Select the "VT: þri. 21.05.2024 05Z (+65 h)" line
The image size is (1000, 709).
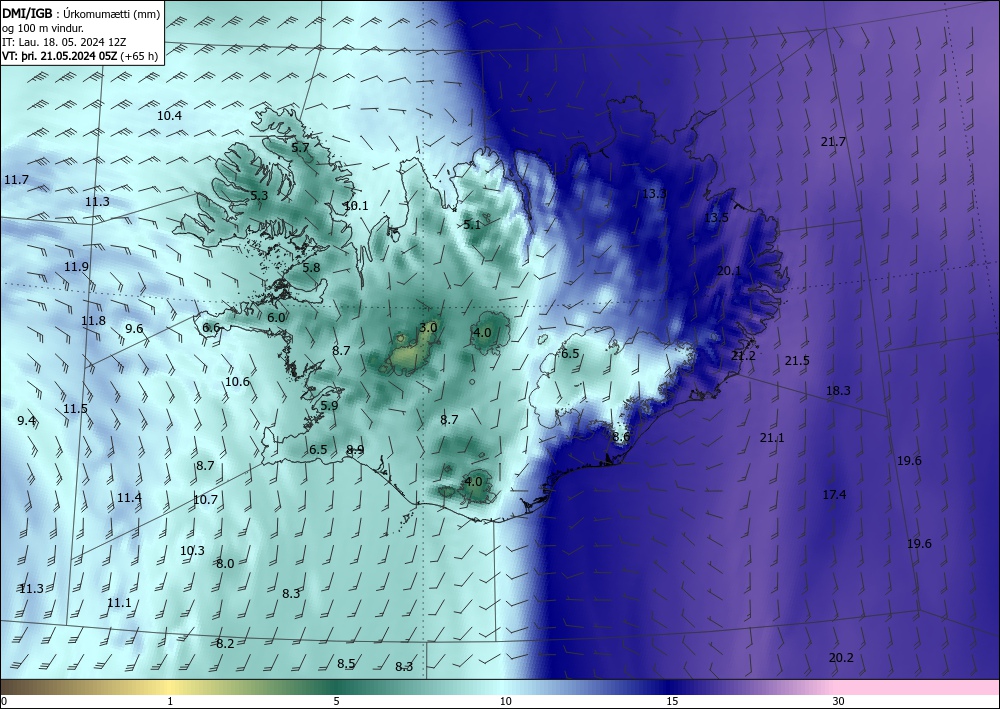[x=80, y=56]
